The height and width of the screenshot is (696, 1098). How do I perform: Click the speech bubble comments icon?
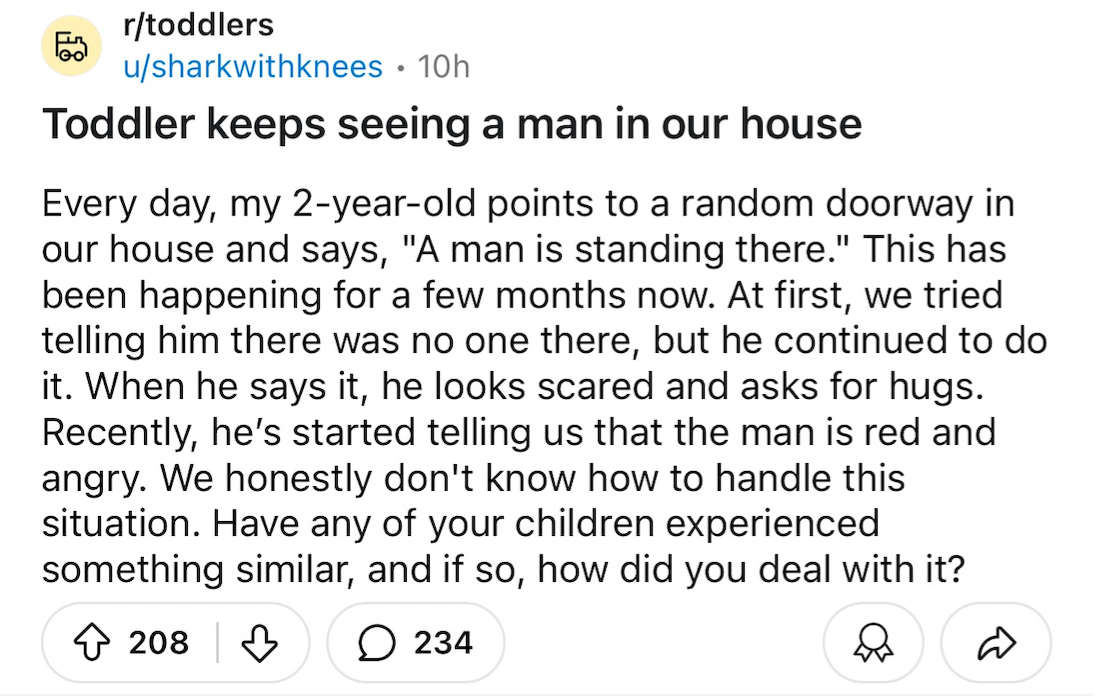pos(376,643)
